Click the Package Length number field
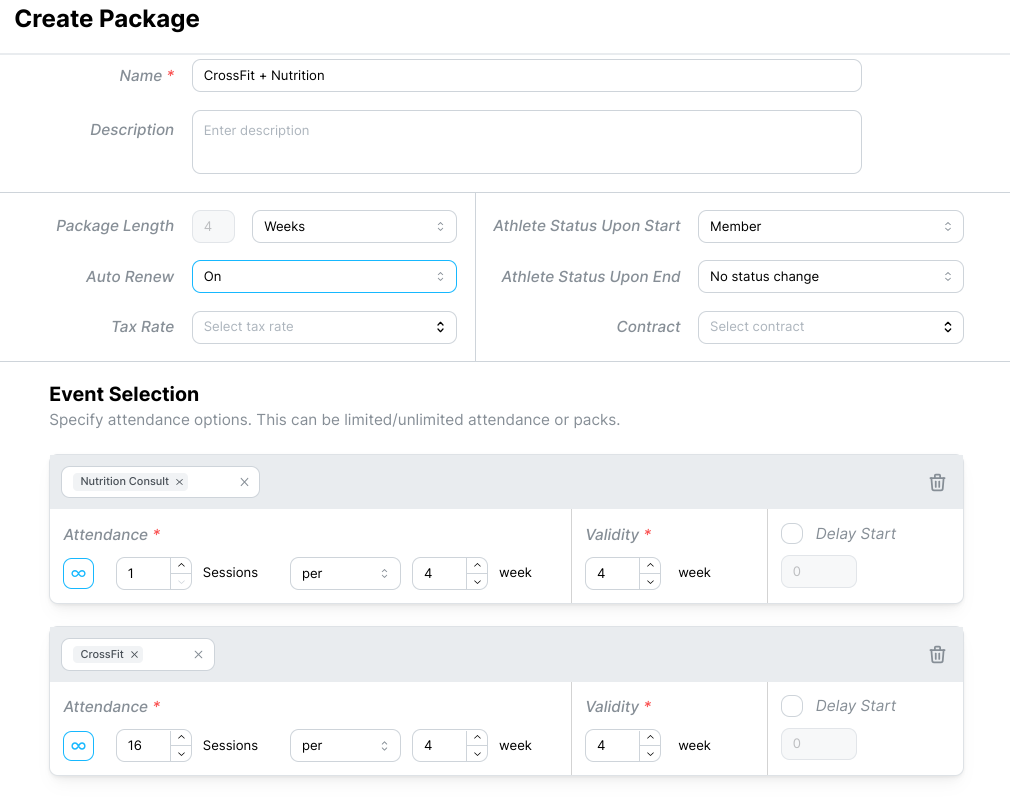The width and height of the screenshot is (1010, 801). (x=213, y=227)
